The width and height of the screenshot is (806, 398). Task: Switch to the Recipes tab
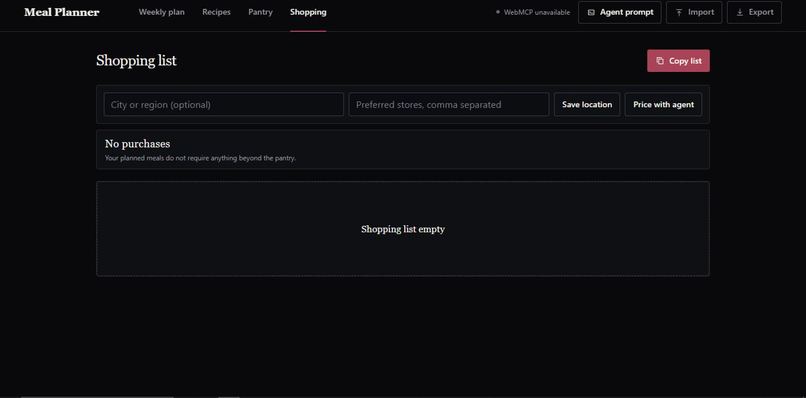click(216, 12)
